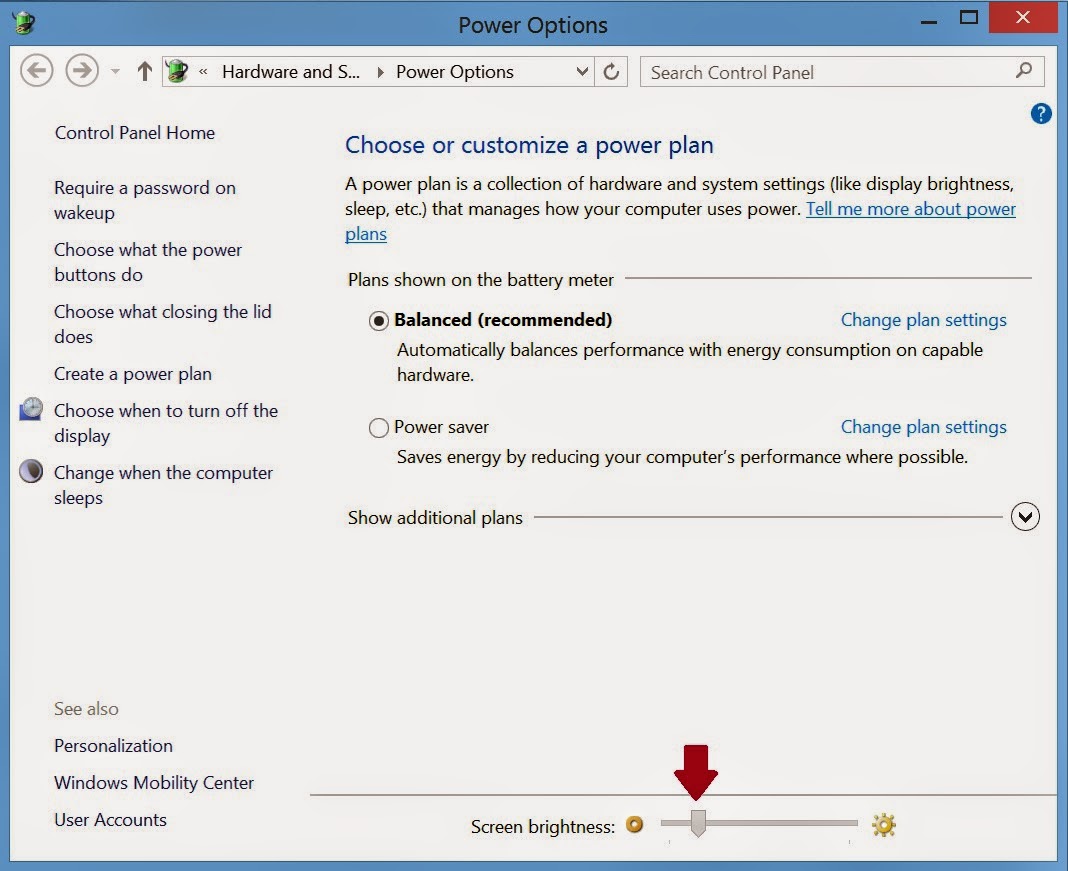Click the window title bar battery icon
Screen dimensions: 1068x871
point(24,22)
